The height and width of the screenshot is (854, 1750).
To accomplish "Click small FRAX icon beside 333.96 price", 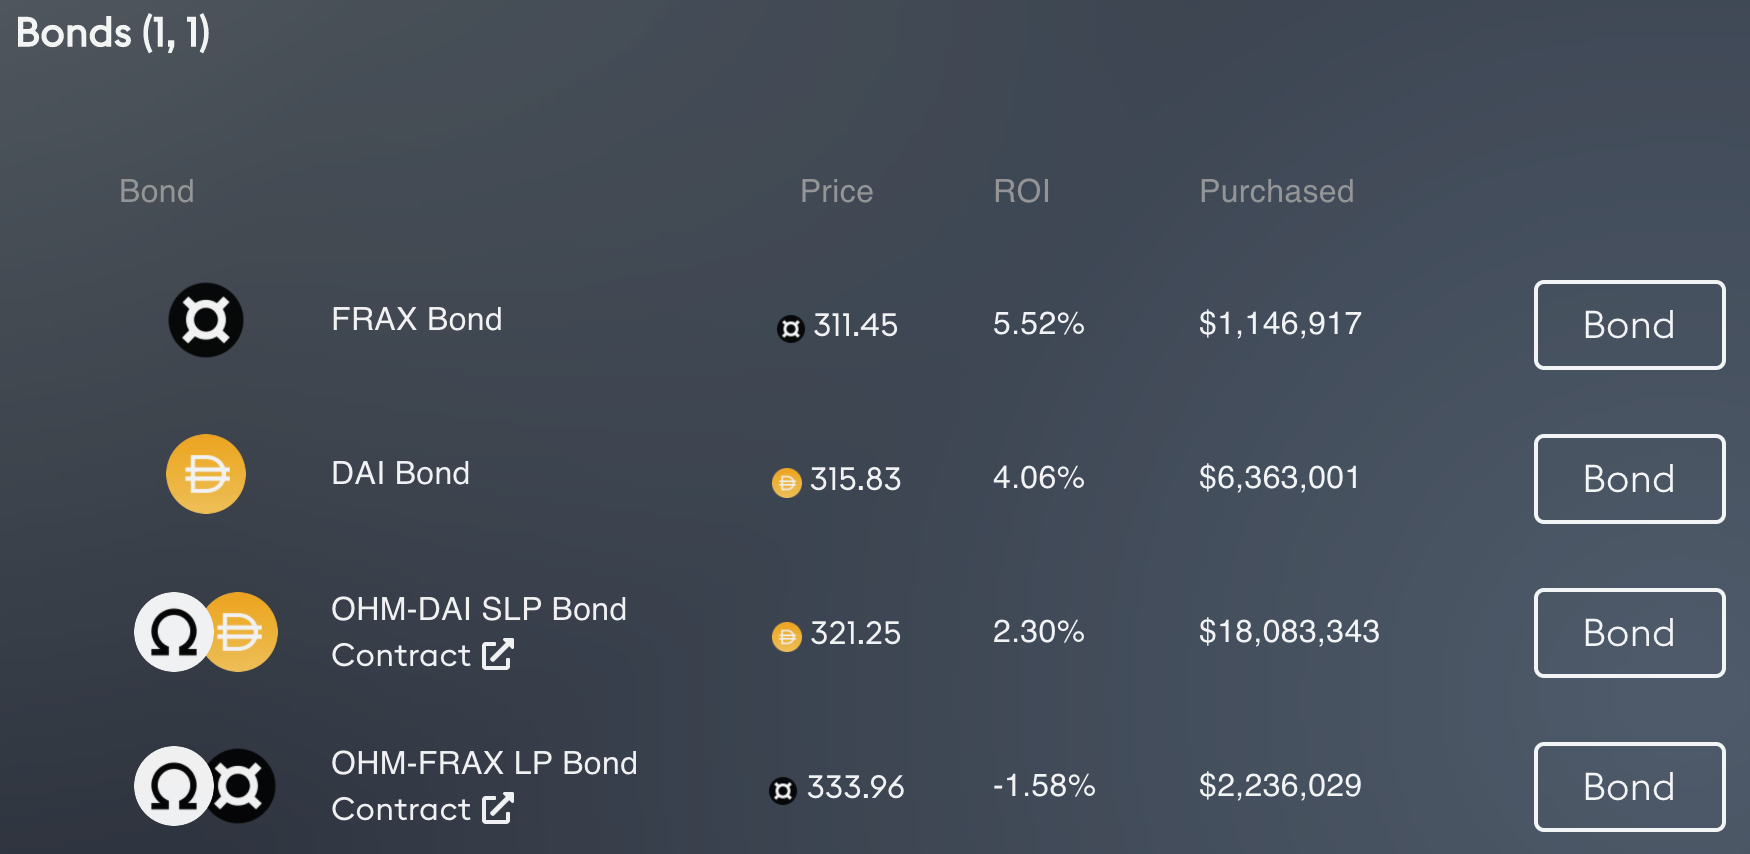I will [783, 791].
